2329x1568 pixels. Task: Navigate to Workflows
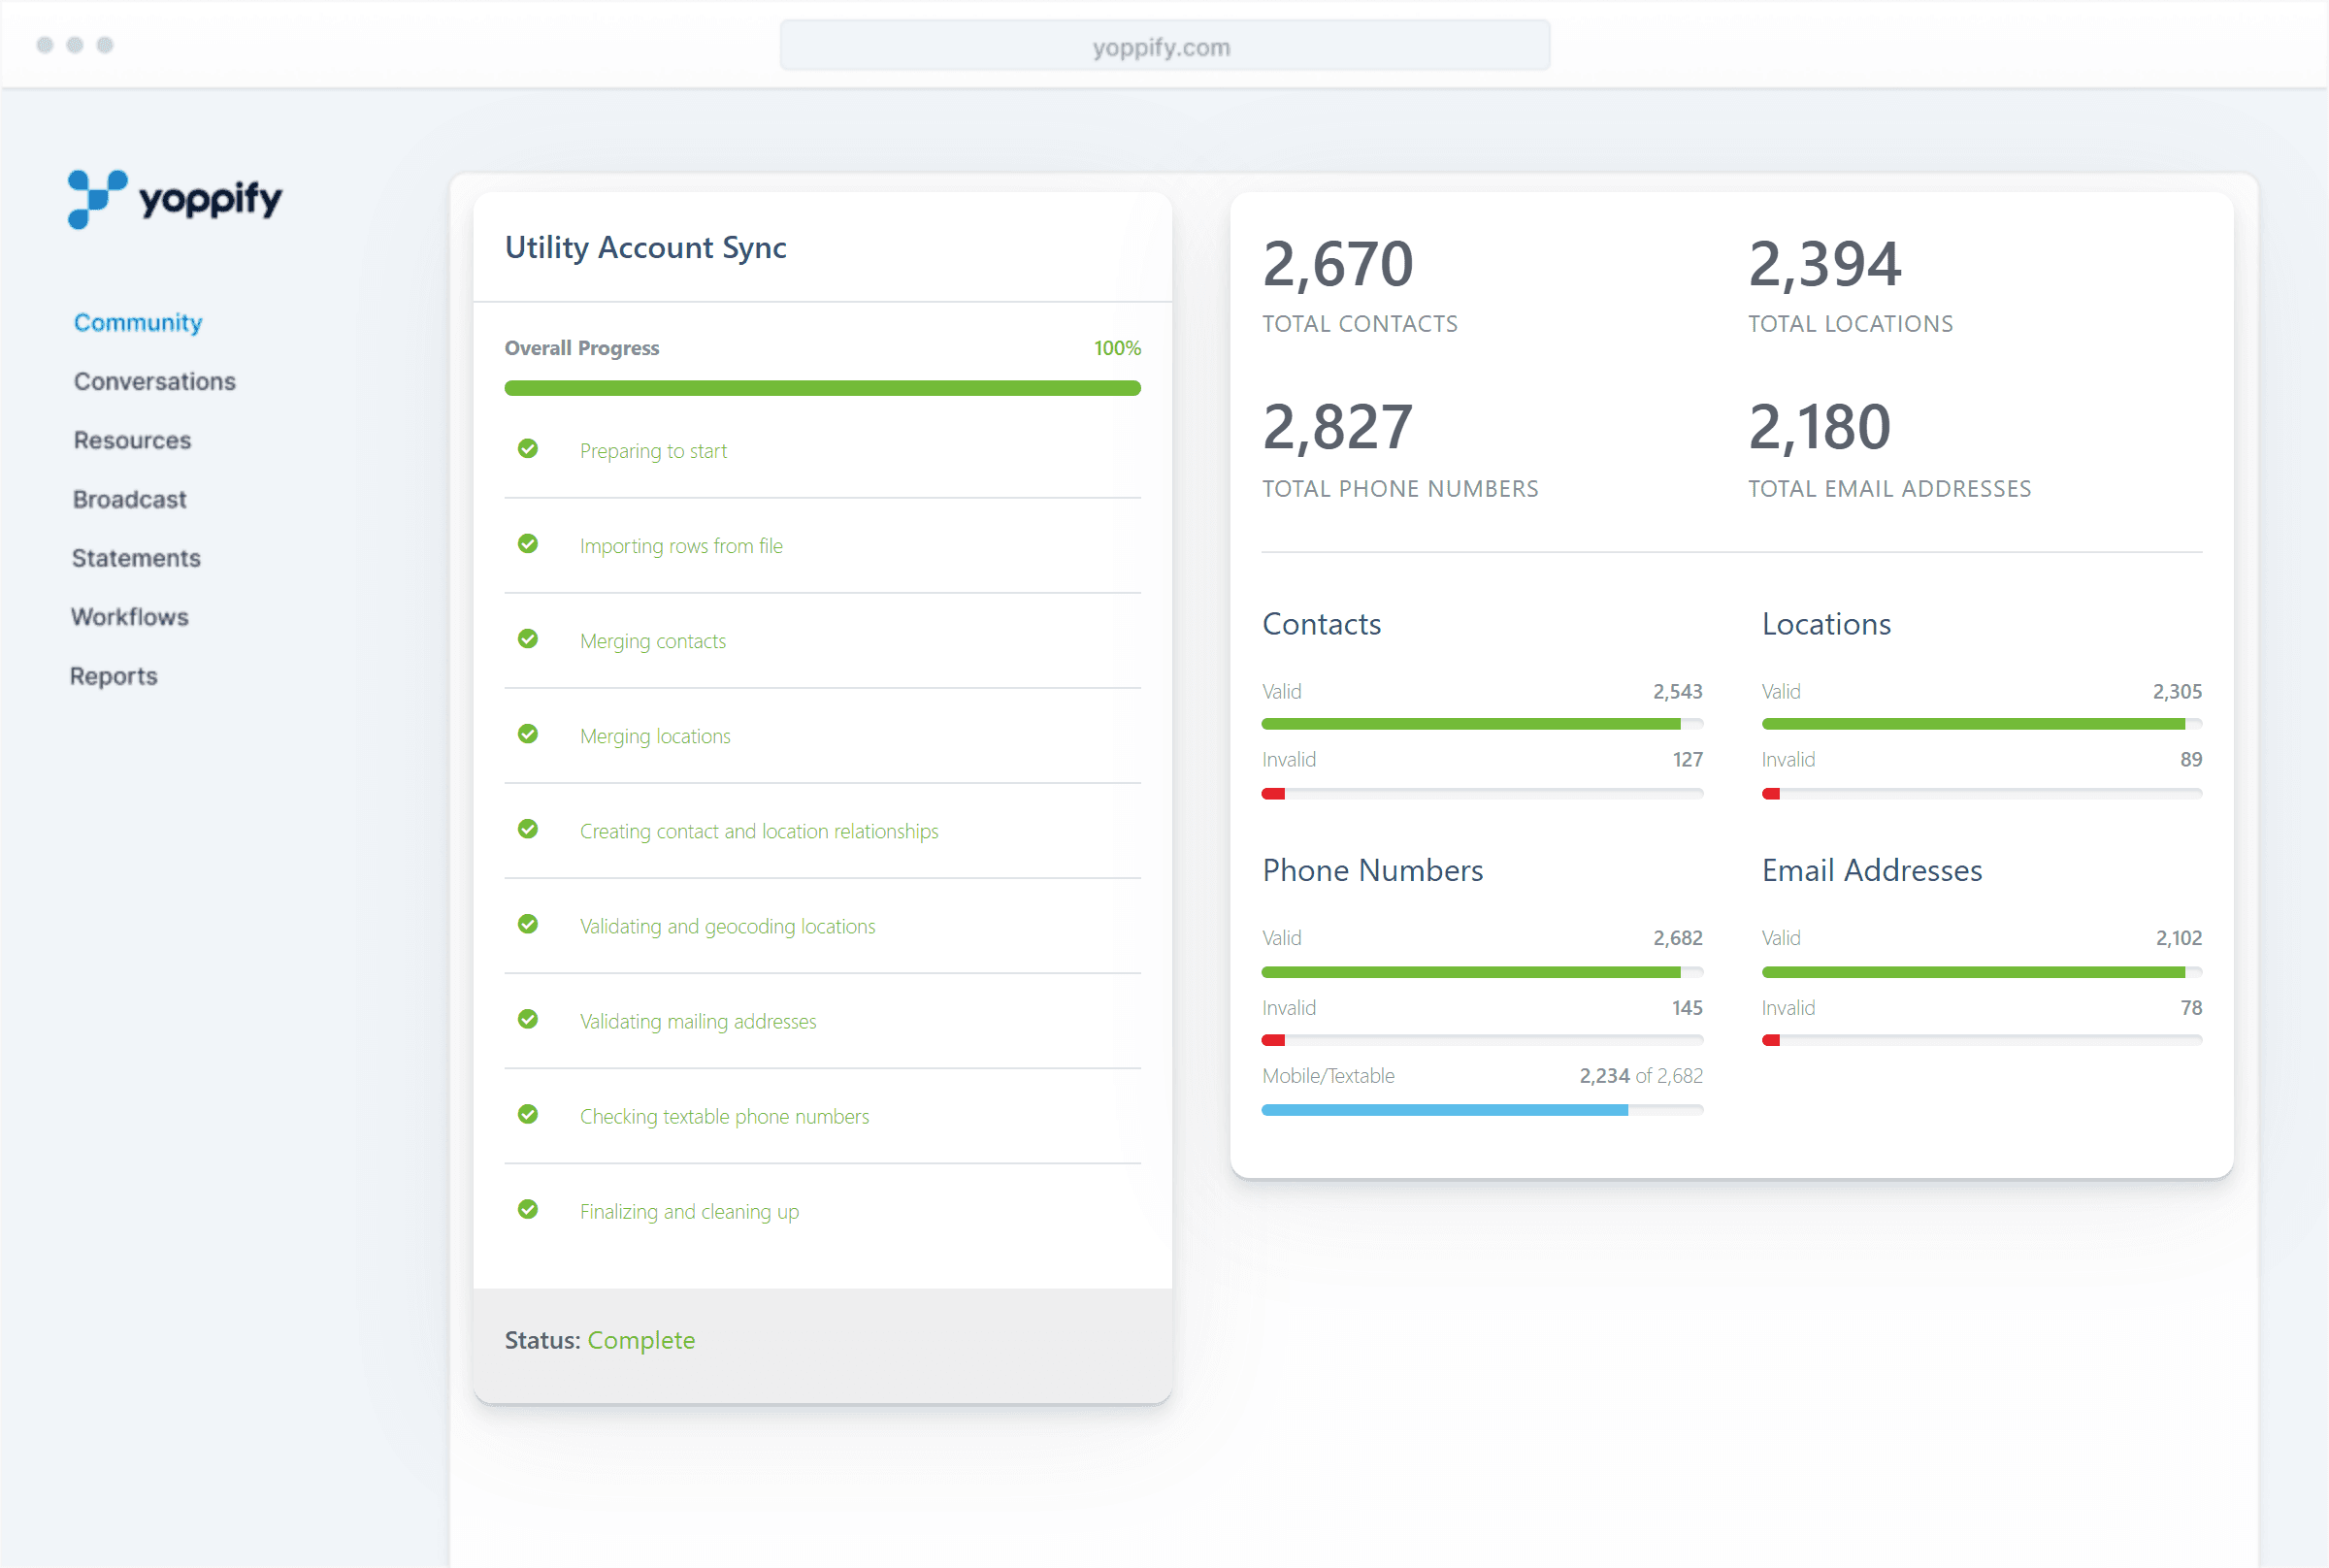click(x=130, y=617)
